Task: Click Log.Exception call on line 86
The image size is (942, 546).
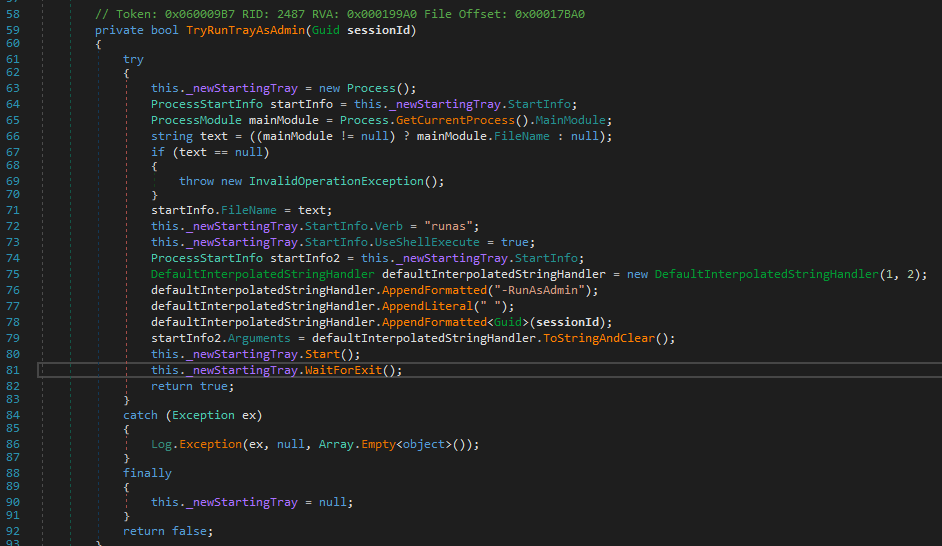Action: click(196, 444)
